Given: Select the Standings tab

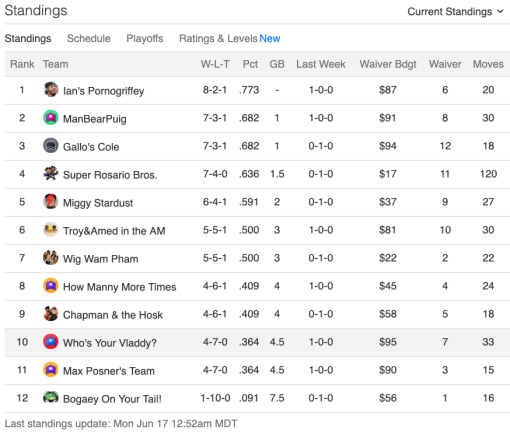Looking at the screenshot, I should (28, 38).
